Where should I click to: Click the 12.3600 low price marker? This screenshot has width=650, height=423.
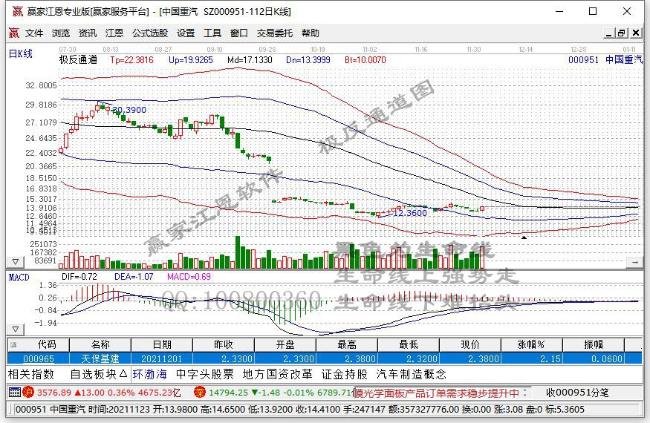click(x=410, y=213)
